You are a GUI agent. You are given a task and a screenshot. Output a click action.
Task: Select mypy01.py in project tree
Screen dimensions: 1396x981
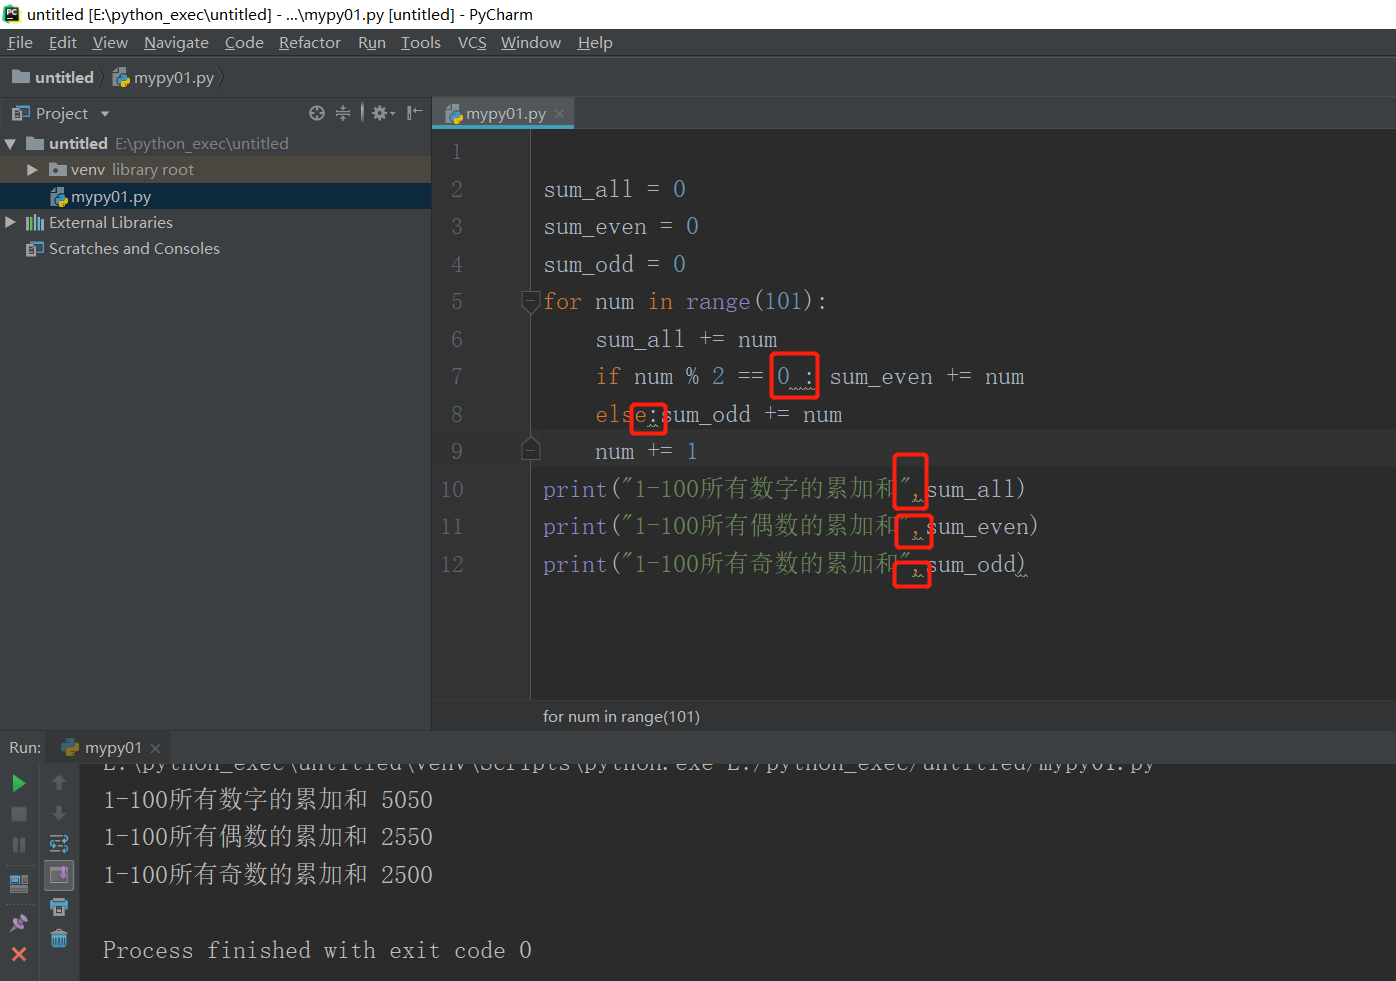coord(110,197)
